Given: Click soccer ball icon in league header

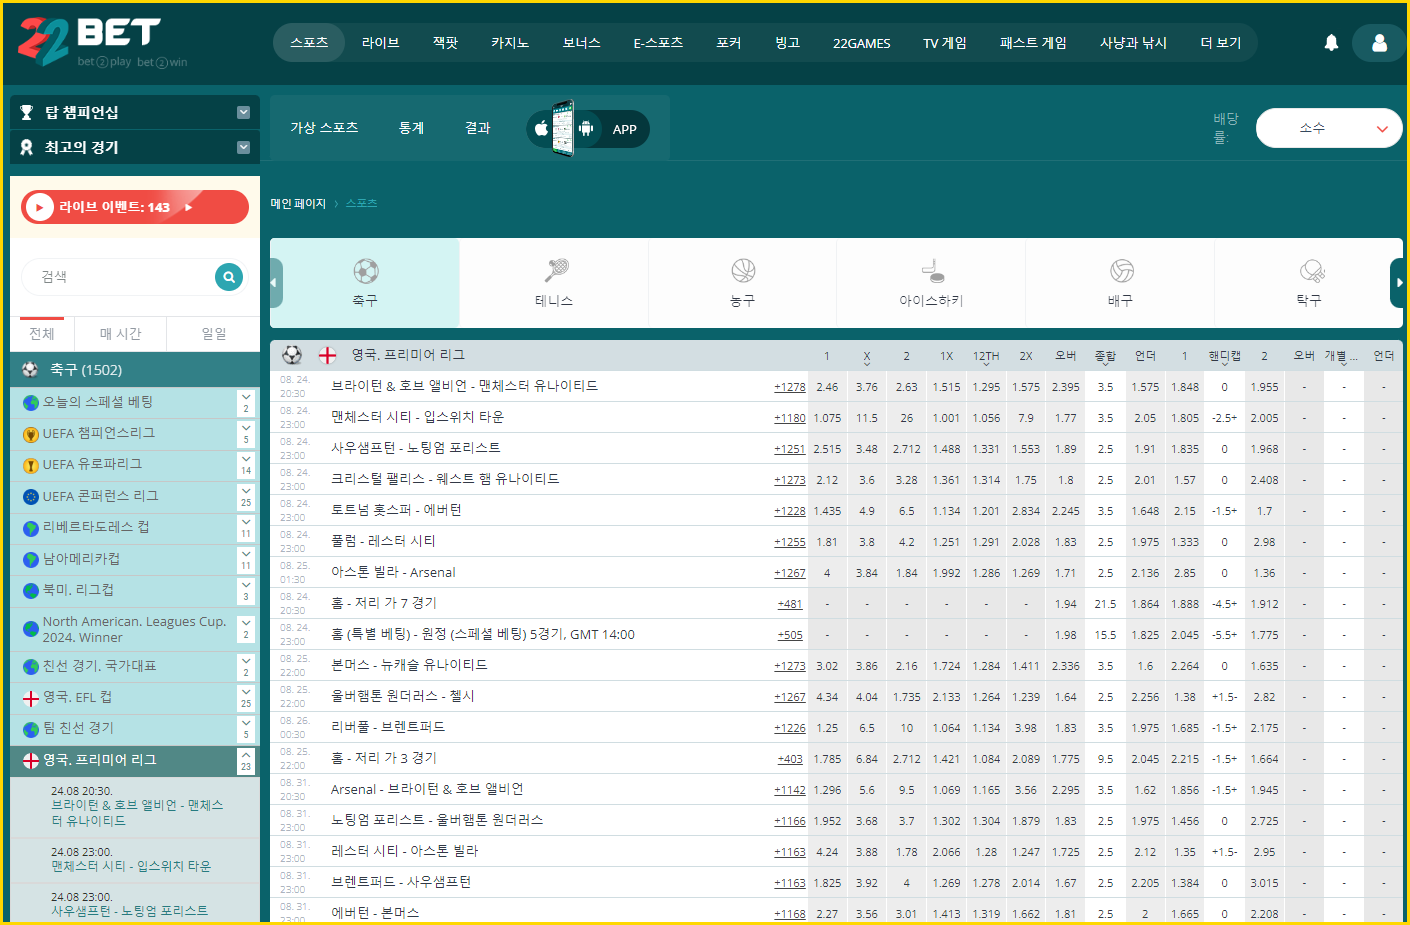Looking at the screenshot, I should tap(292, 355).
